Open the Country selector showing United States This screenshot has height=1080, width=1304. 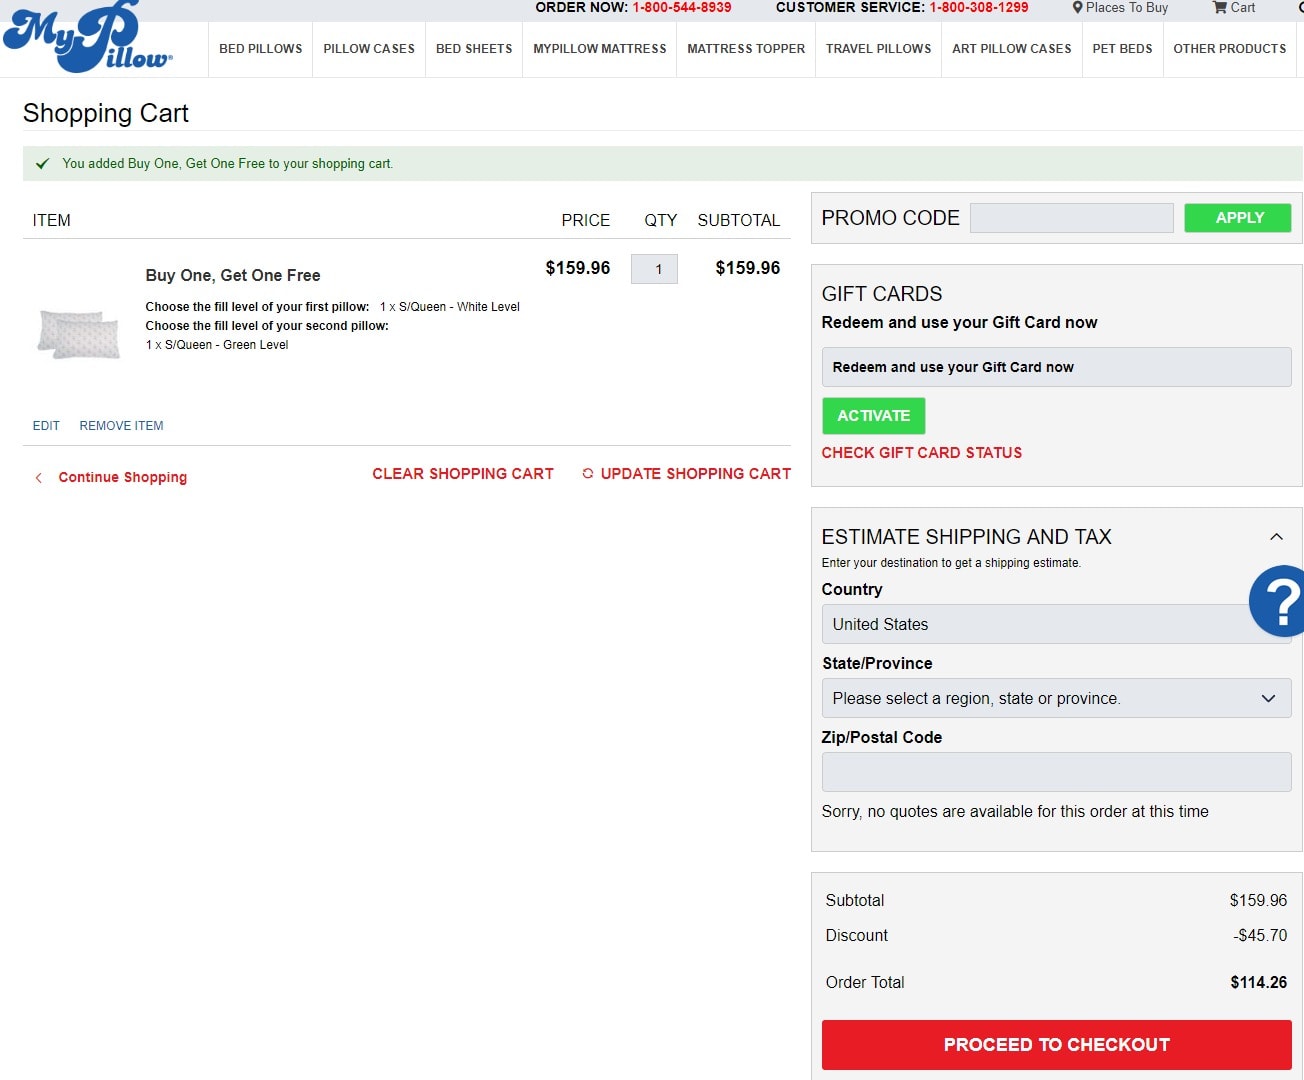tap(1056, 624)
